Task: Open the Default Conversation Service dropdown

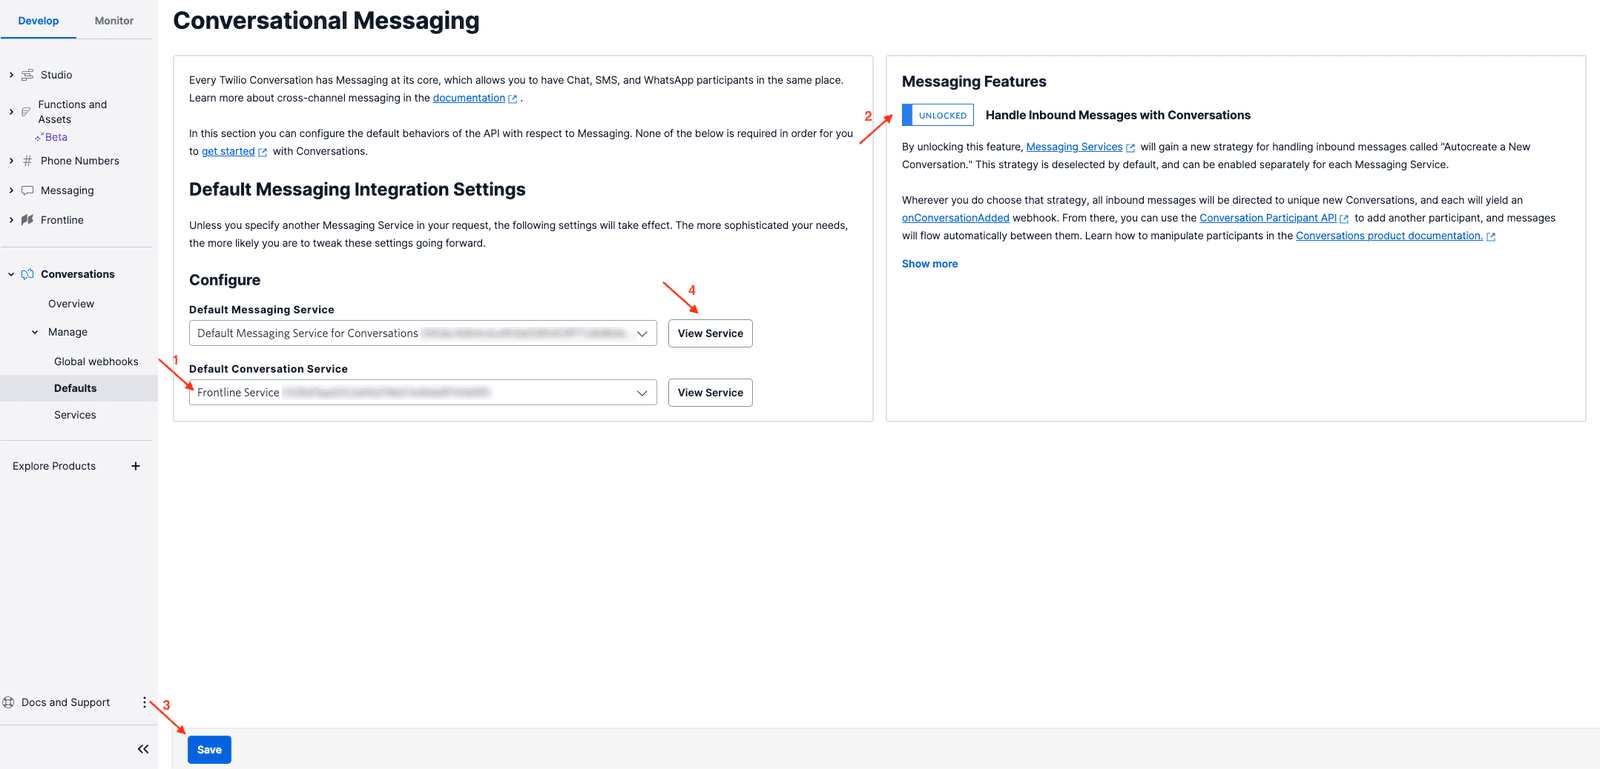Action: click(x=423, y=392)
